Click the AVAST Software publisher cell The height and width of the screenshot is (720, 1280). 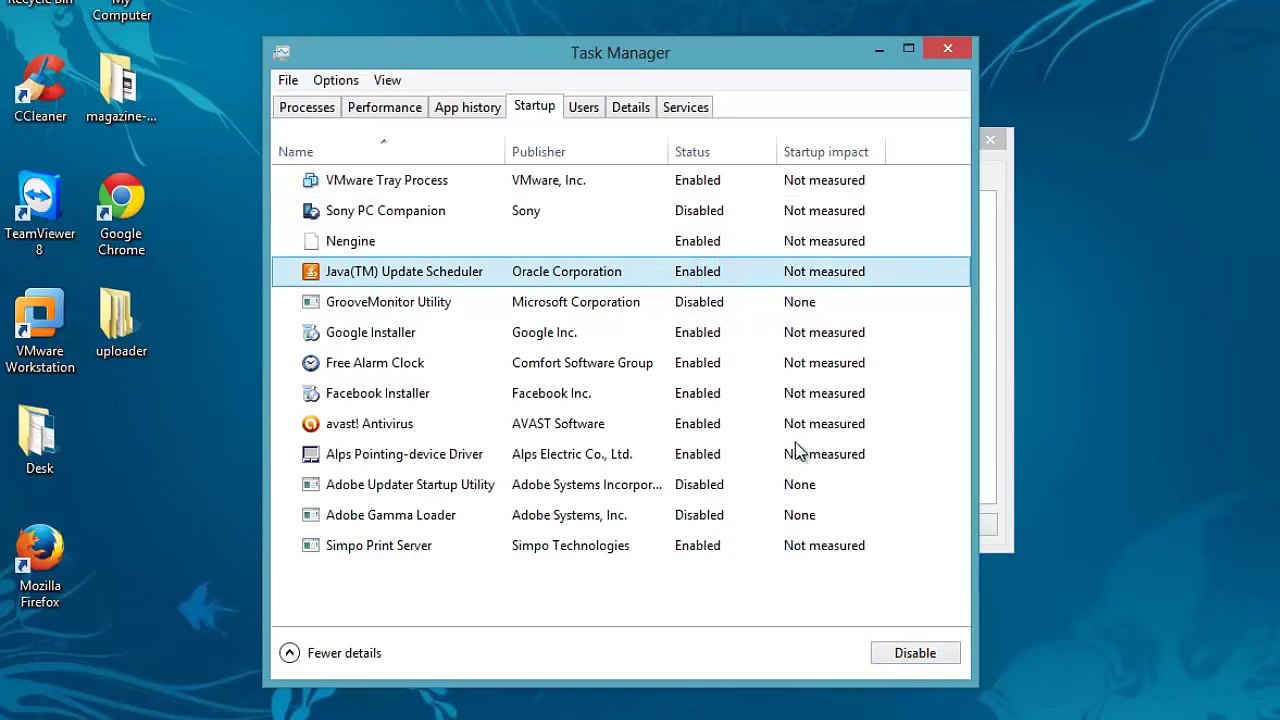(558, 424)
